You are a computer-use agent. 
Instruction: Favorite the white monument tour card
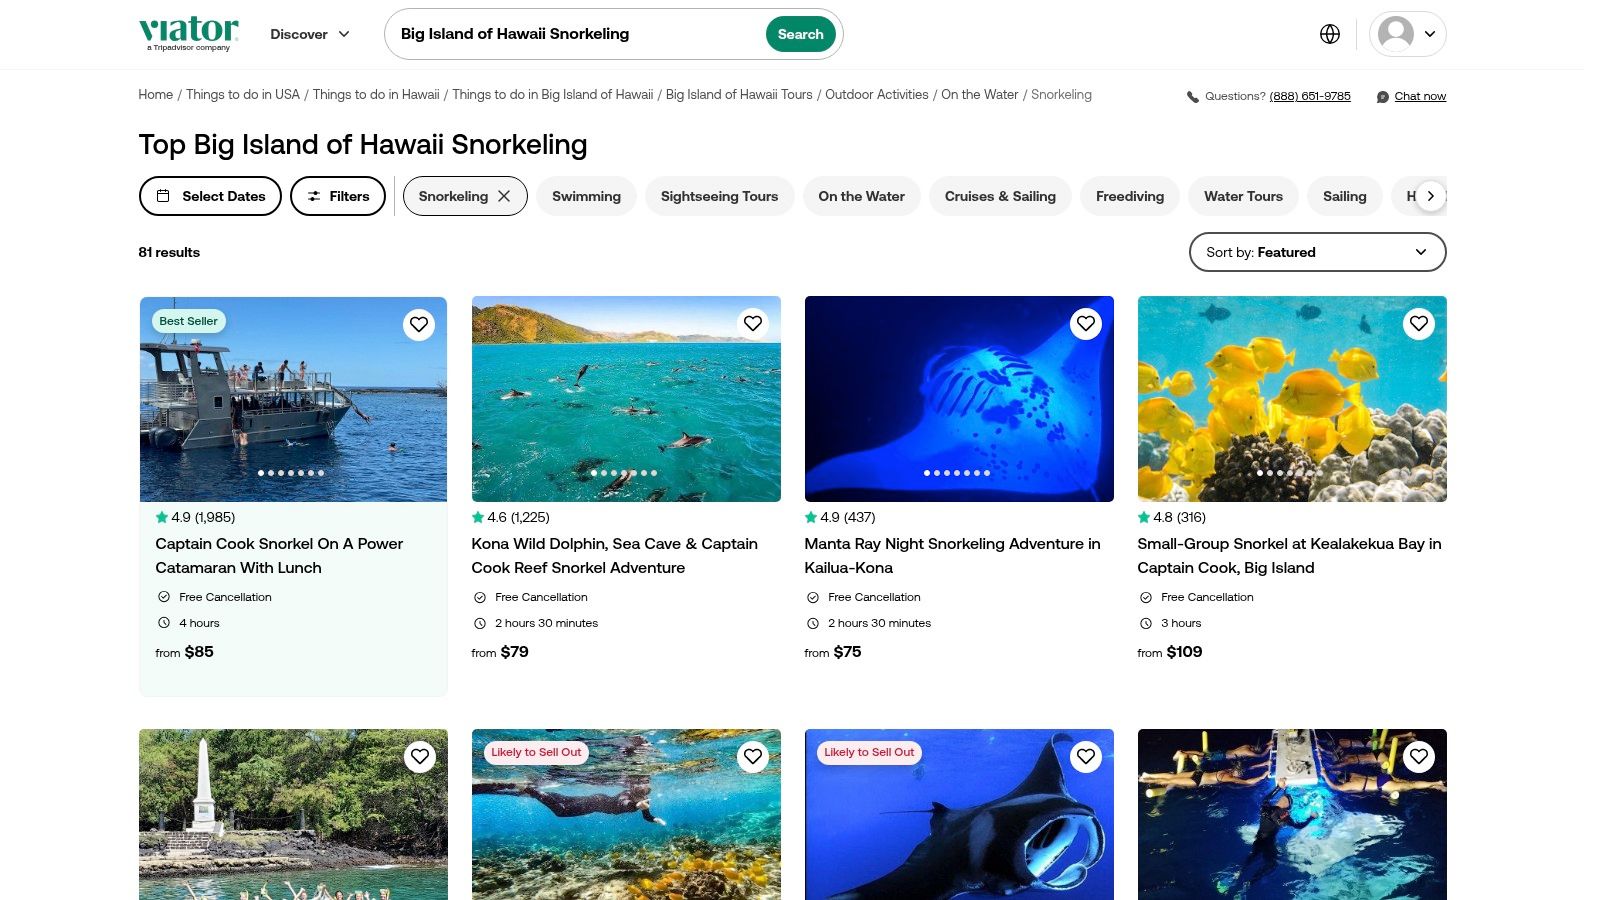(420, 757)
